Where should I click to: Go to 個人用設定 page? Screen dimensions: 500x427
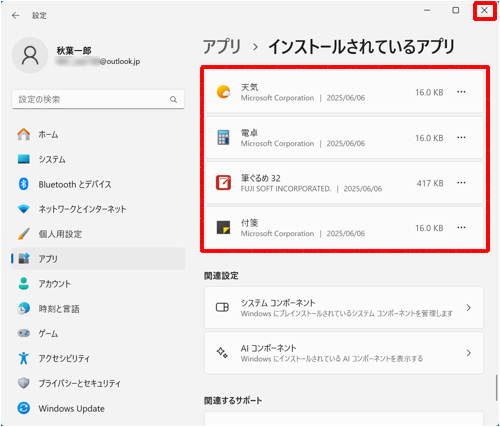pyautogui.click(x=98, y=234)
